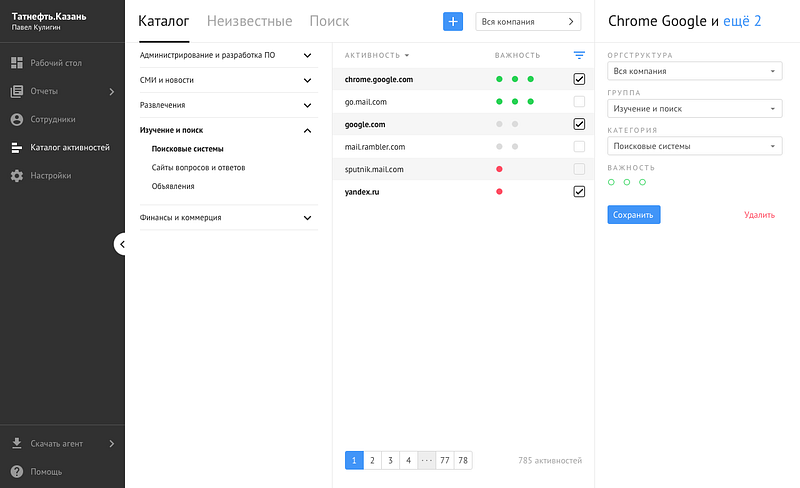The height and width of the screenshot is (488, 800).
Task: Uncheck the google.com checkbox
Action: click(579, 124)
